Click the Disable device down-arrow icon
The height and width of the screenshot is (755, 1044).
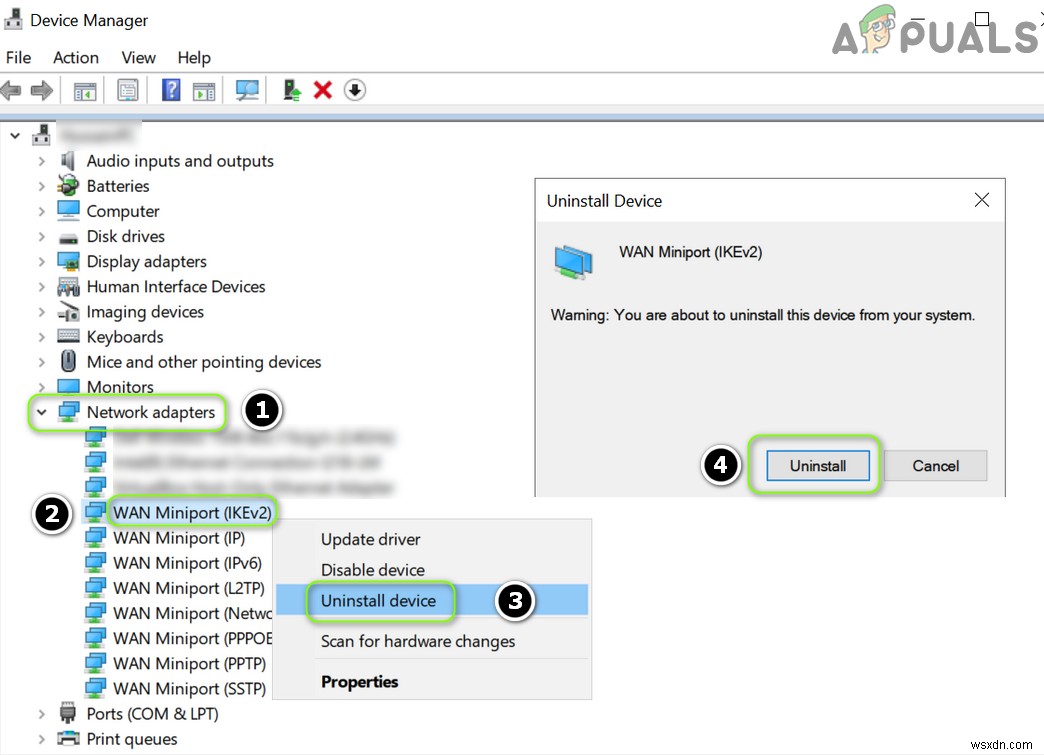coord(355,90)
